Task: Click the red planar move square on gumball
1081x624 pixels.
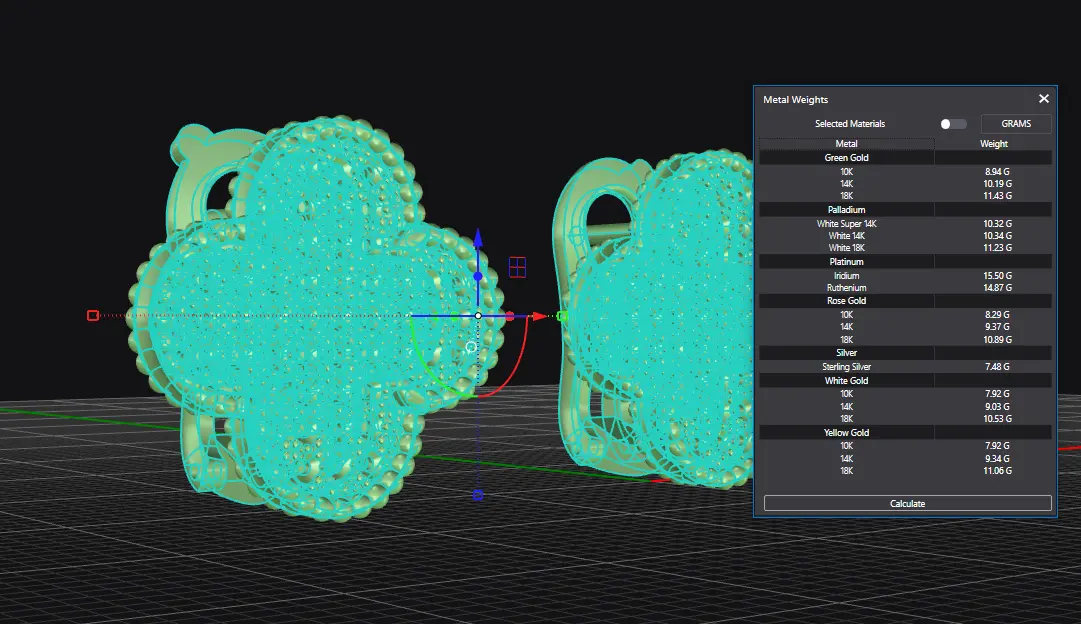Action: pos(517,267)
